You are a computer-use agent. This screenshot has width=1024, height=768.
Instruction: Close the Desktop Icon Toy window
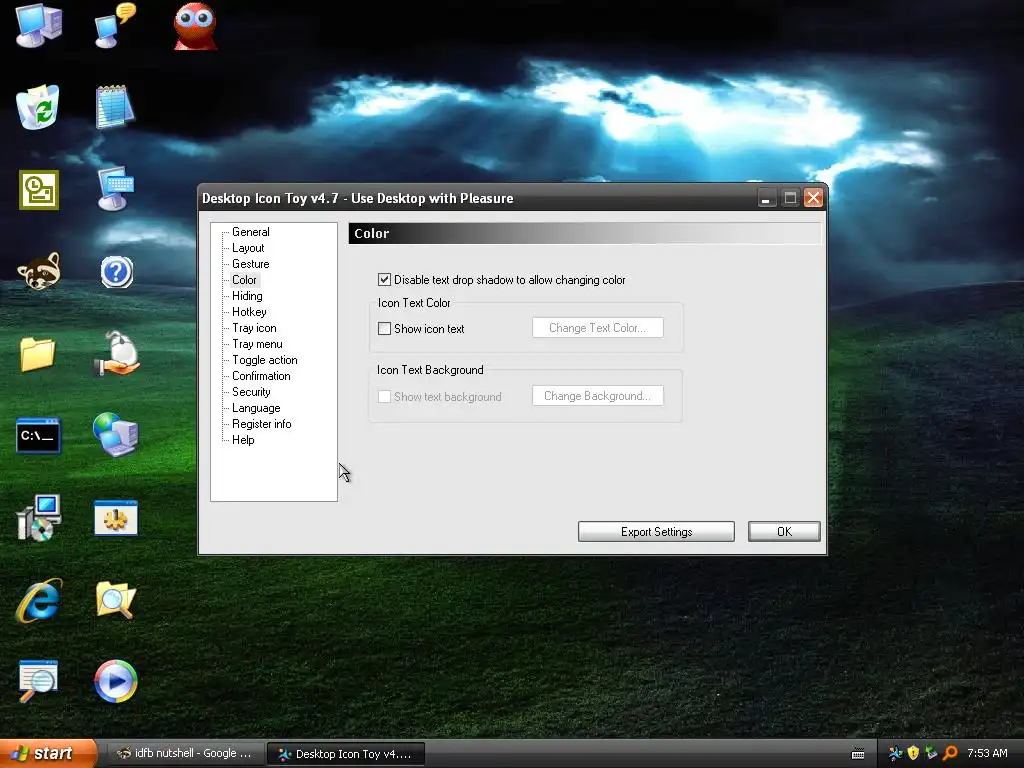[x=813, y=198]
